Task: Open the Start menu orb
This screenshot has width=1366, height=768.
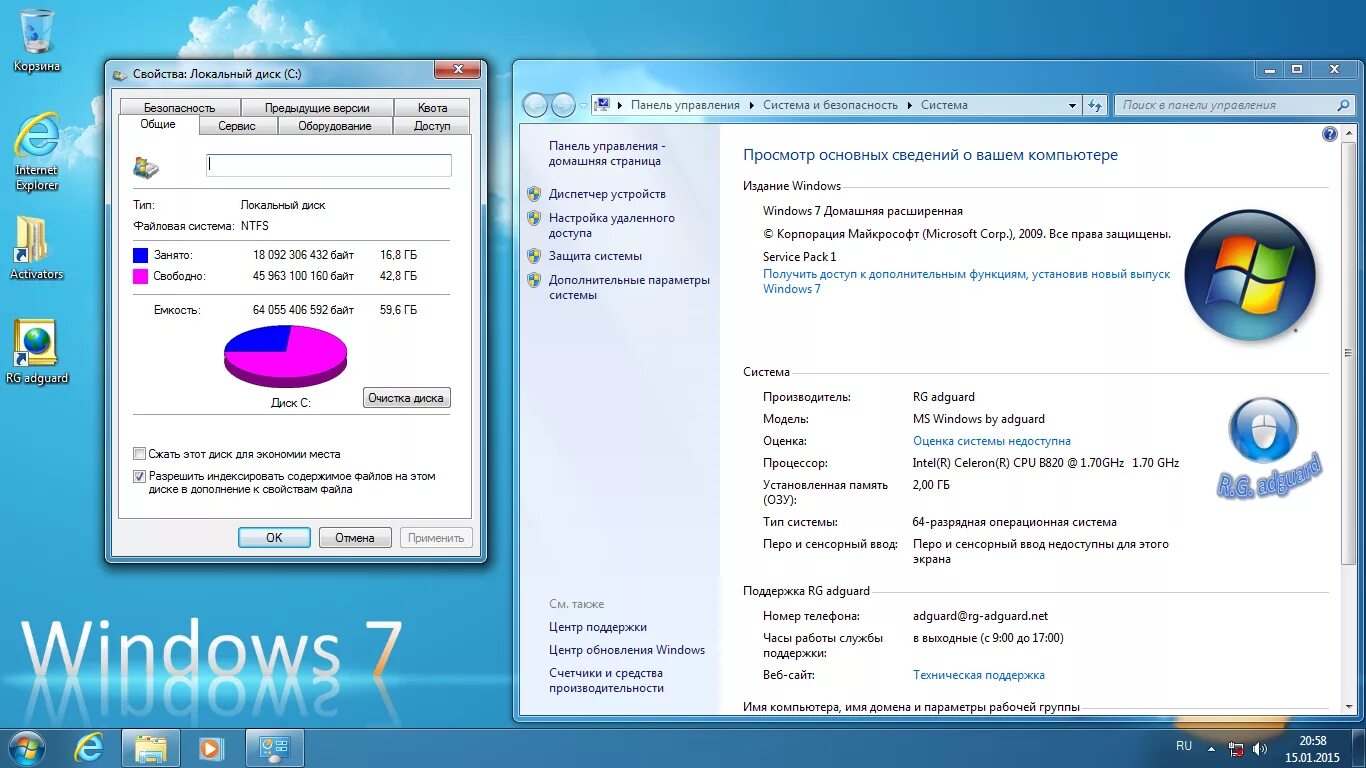Action: [x=27, y=747]
